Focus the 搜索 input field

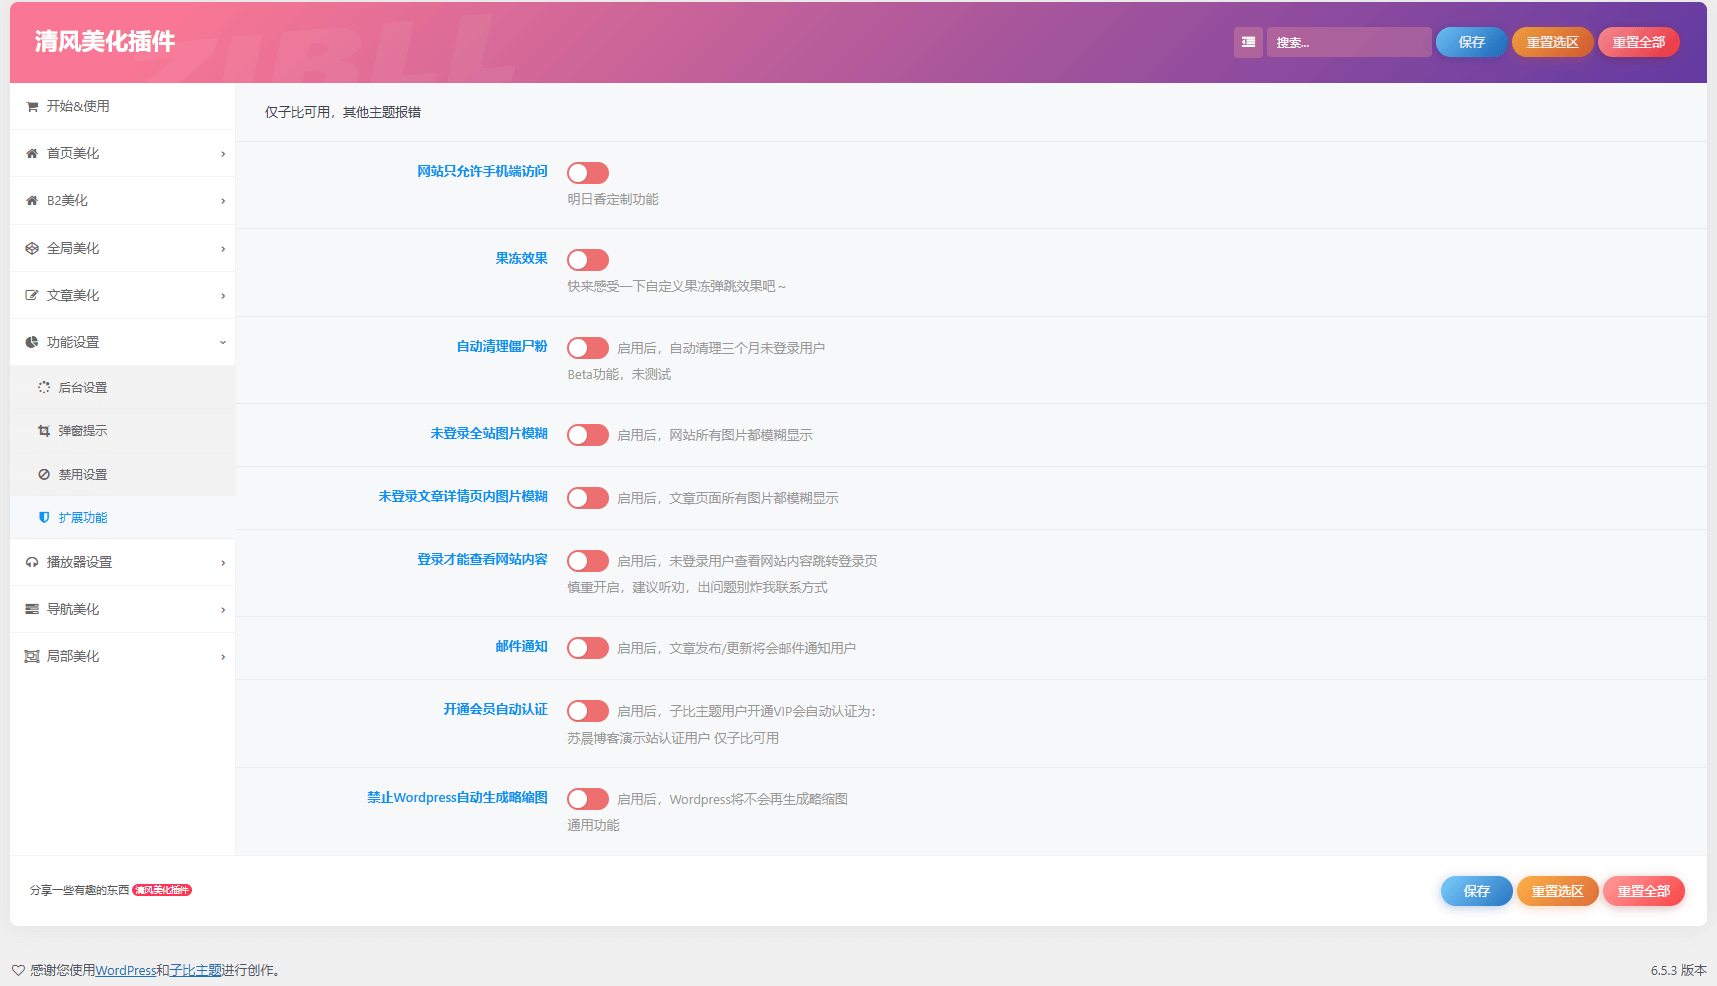tap(1349, 42)
